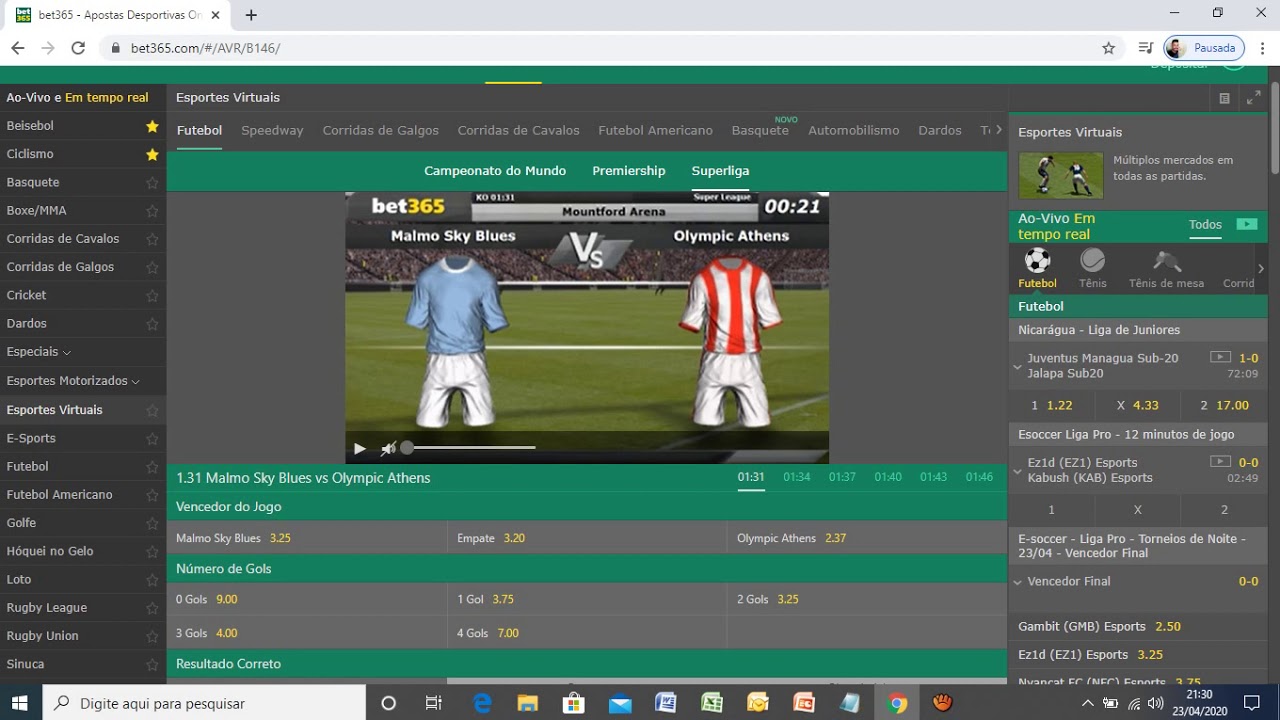The width and height of the screenshot is (1280, 720).
Task: Toggle live streaming filter icon
Action: [1247, 225]
